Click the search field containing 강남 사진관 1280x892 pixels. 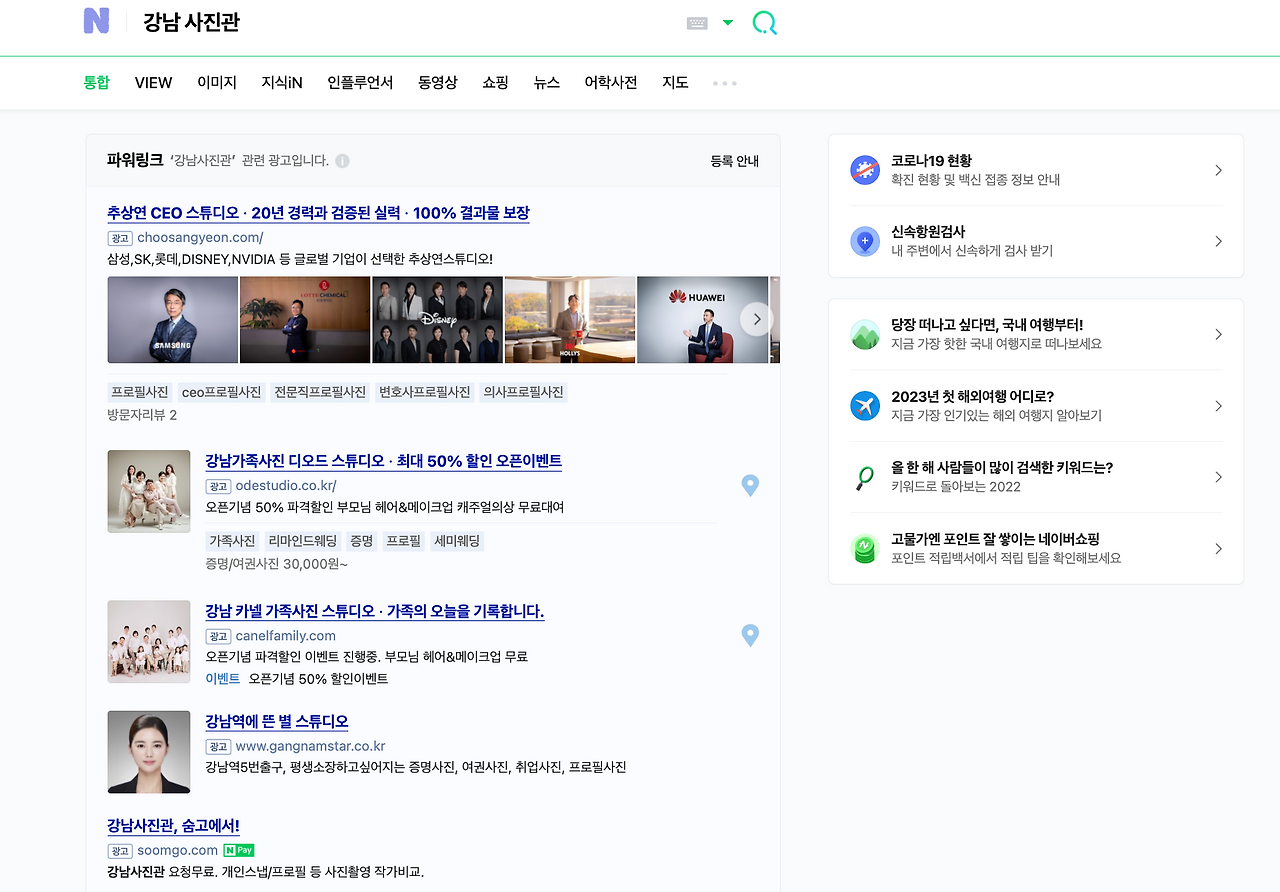point(400,22)
